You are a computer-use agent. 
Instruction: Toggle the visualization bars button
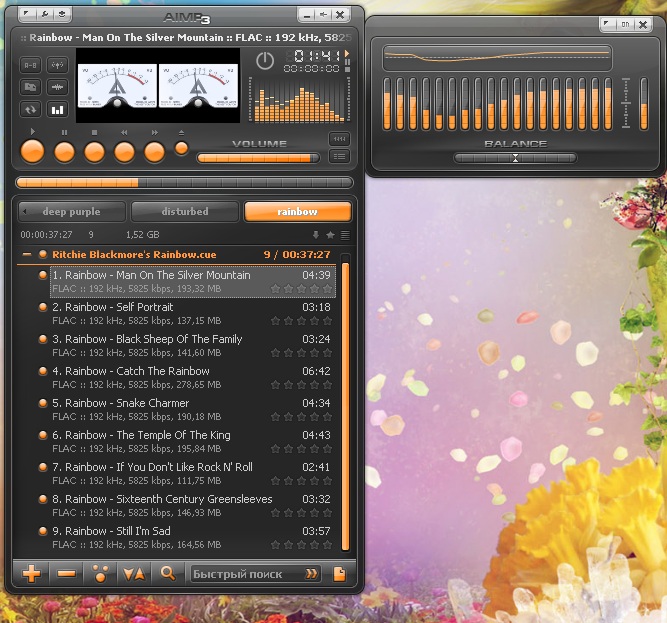click(57, 110)
